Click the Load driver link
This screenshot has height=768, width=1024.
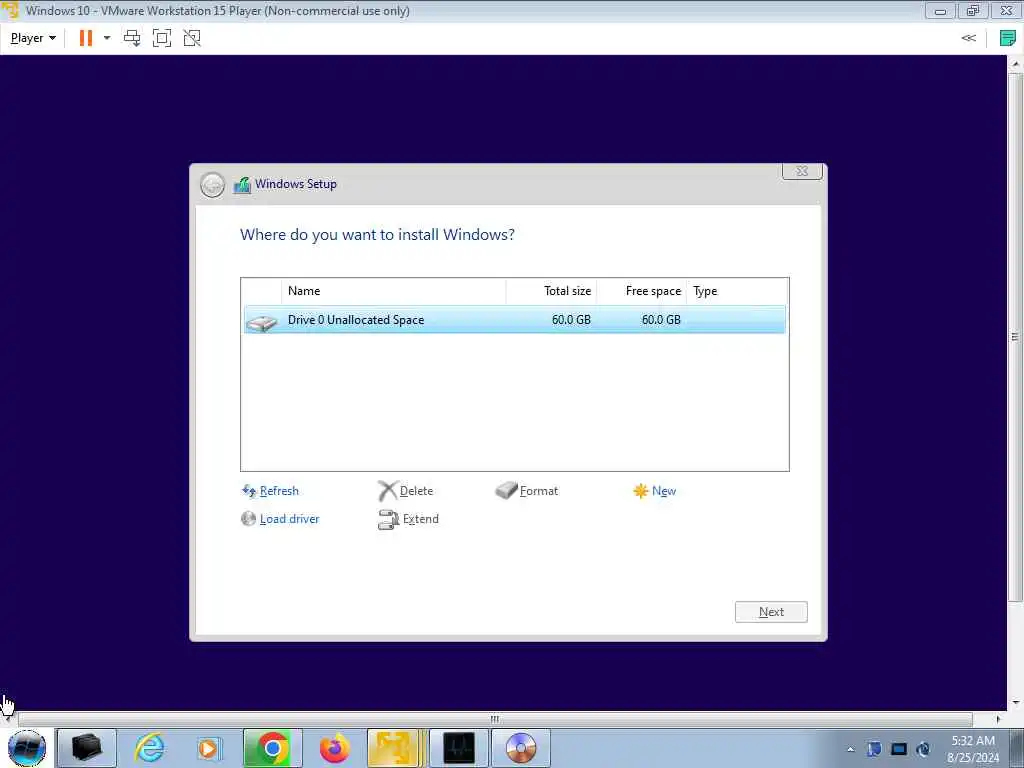pyautogui.click(x=289, y=519)
